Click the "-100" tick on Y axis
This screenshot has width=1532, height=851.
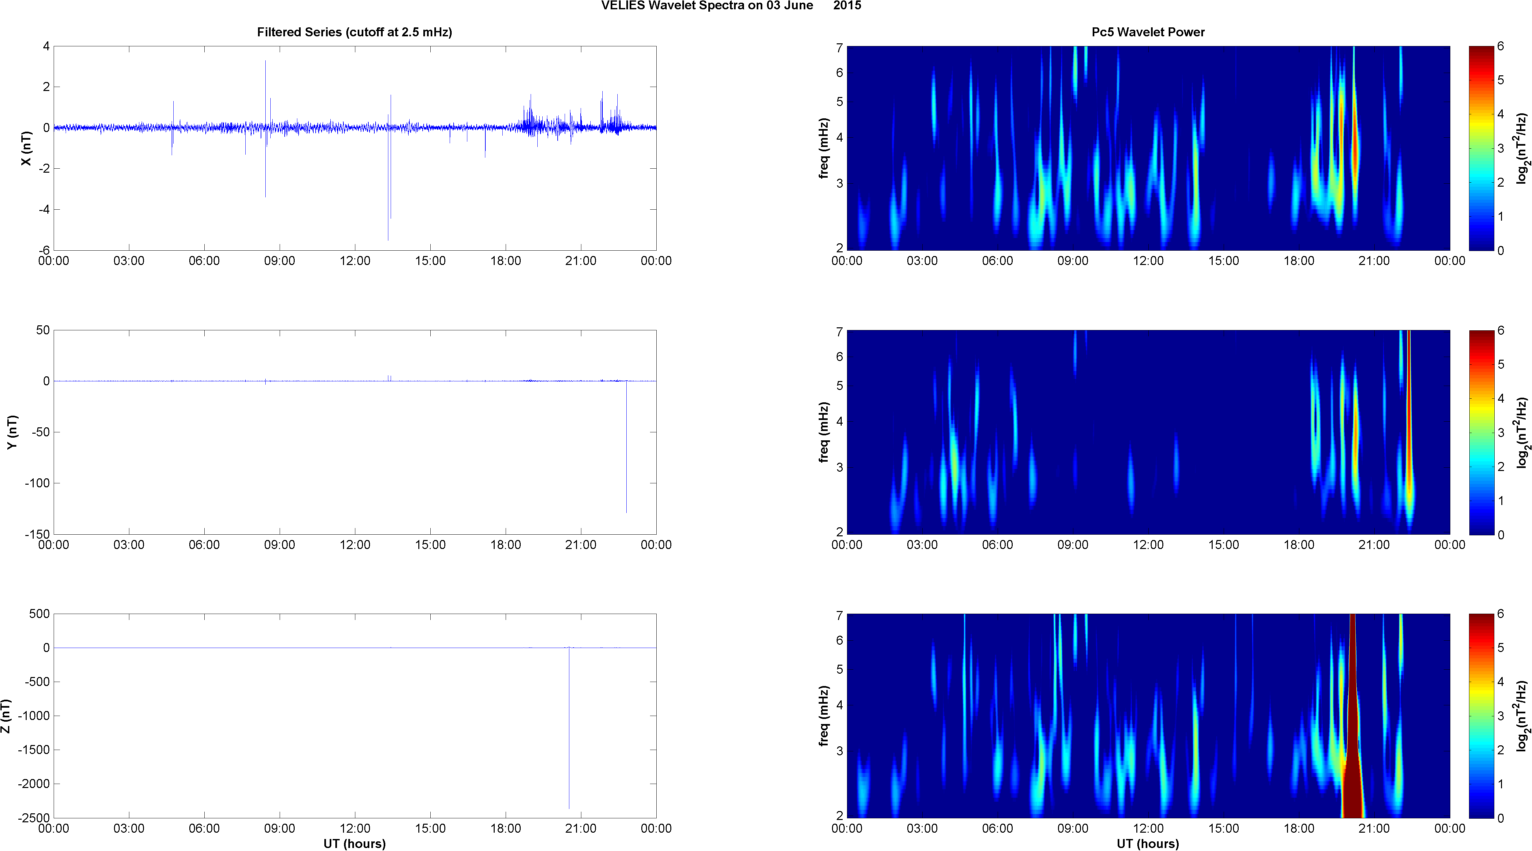(37, 483)
